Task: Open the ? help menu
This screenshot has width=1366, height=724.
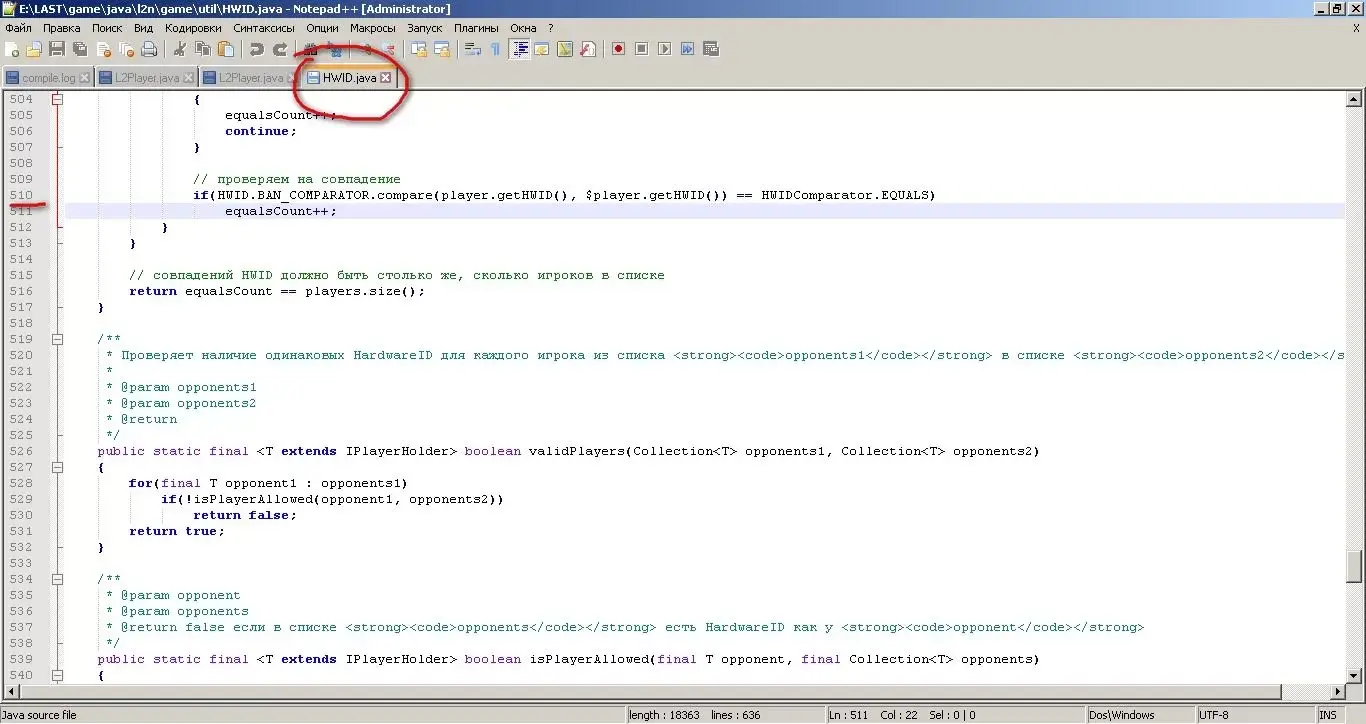Action: pos(551,28)
